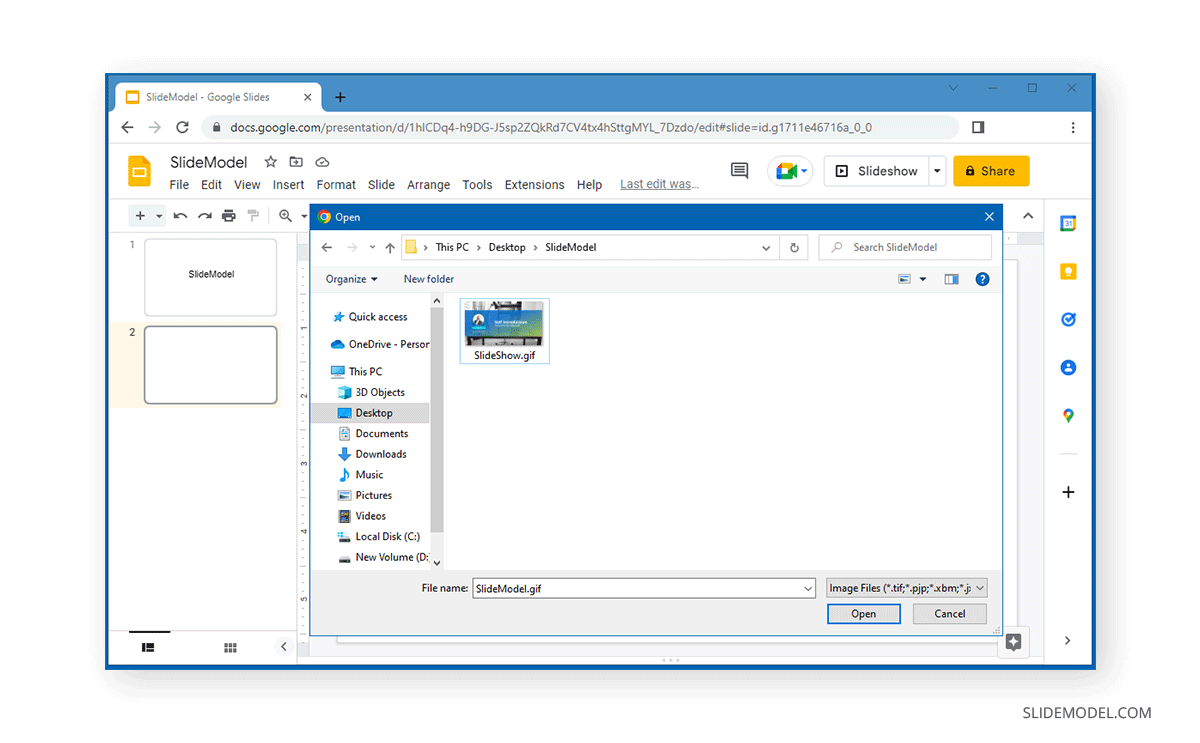Open recent locations dropdown in dialog
The image size is (1200, 743).
372,247
